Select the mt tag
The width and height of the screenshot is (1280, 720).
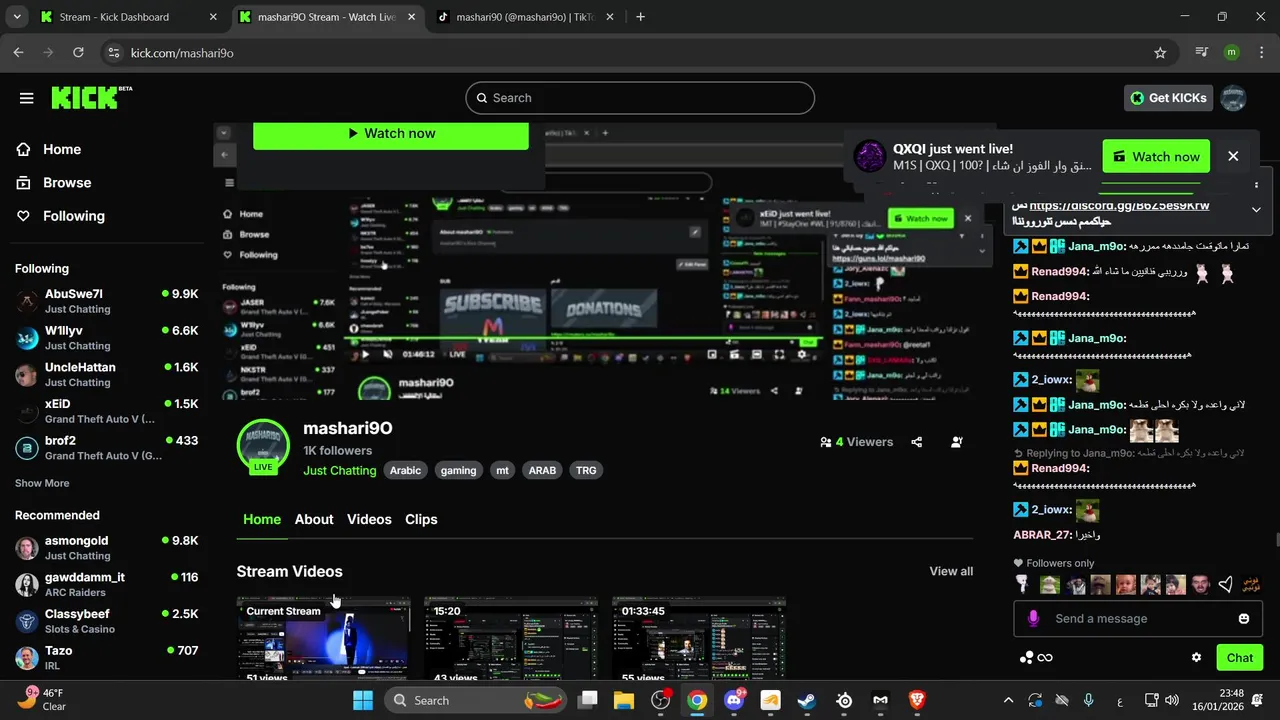pos(502,470)
